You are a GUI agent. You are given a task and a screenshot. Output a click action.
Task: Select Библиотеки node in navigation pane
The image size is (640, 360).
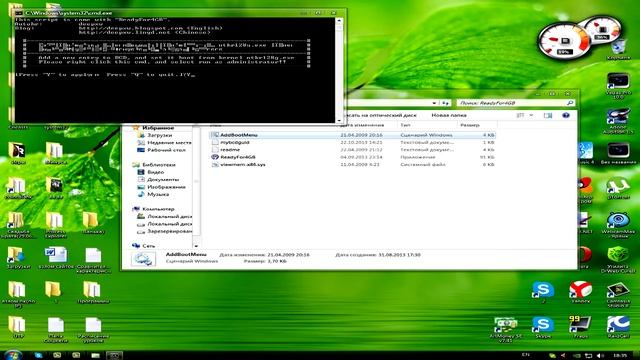coord(154,165)
